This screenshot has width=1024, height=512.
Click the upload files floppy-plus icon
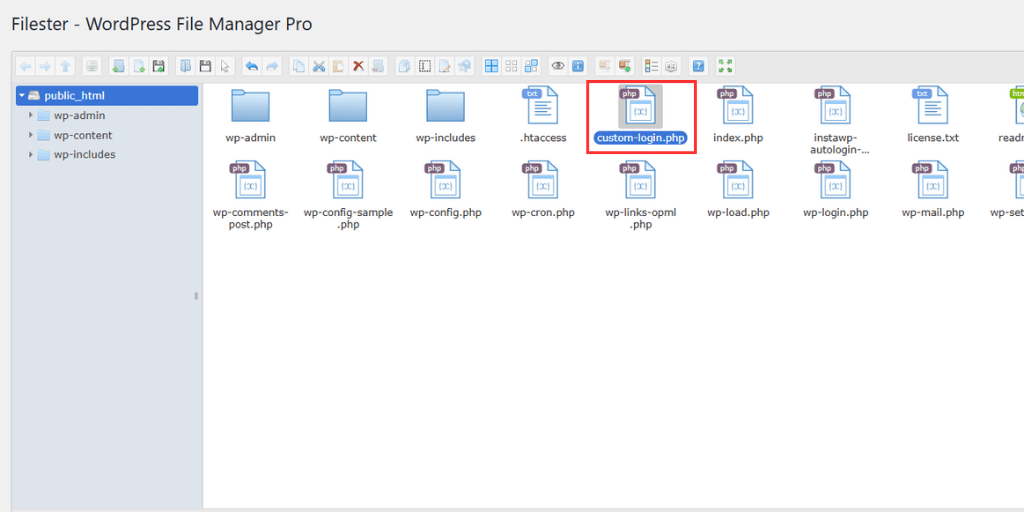158,66
